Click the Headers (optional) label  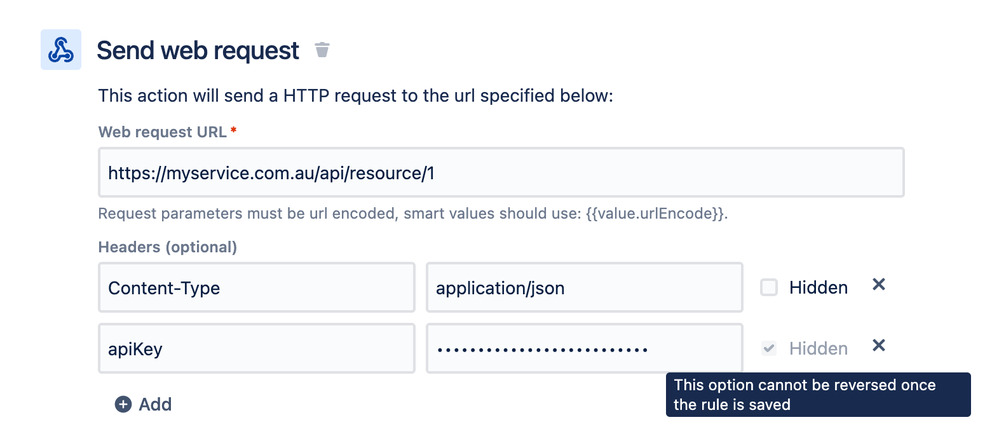click(168, 247)
